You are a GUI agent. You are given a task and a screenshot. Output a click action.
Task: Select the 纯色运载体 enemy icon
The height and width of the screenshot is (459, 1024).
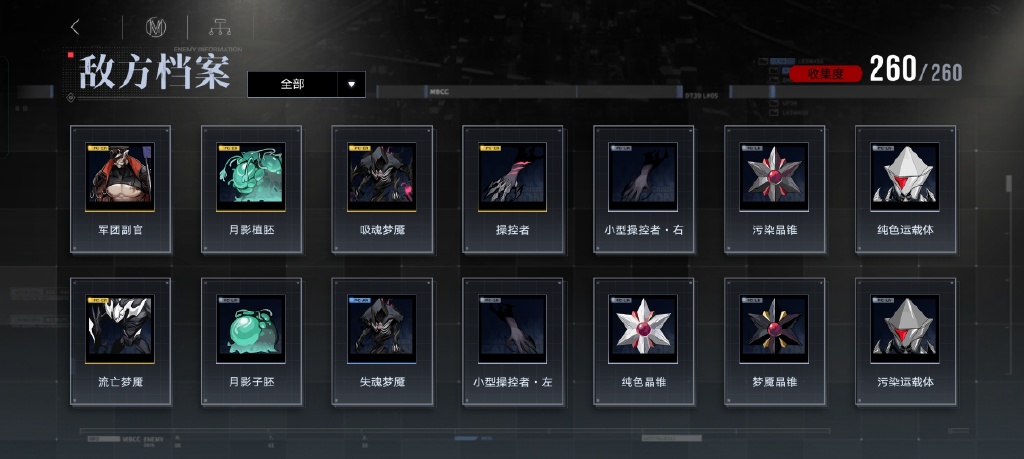click(x=905, y=177)
